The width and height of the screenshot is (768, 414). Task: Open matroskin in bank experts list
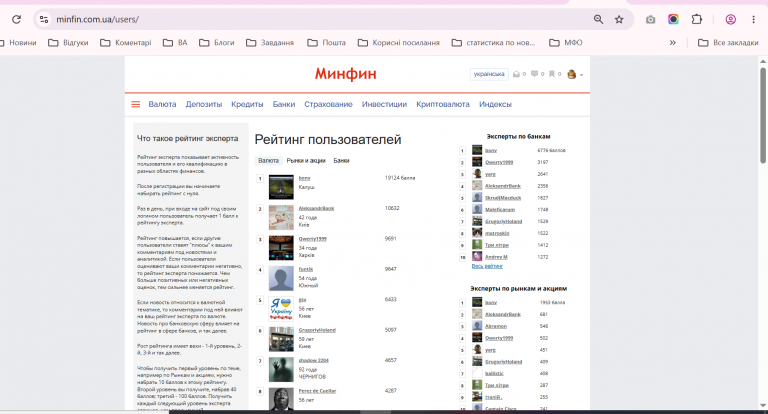pyautogui.click(x=497, y=233)
